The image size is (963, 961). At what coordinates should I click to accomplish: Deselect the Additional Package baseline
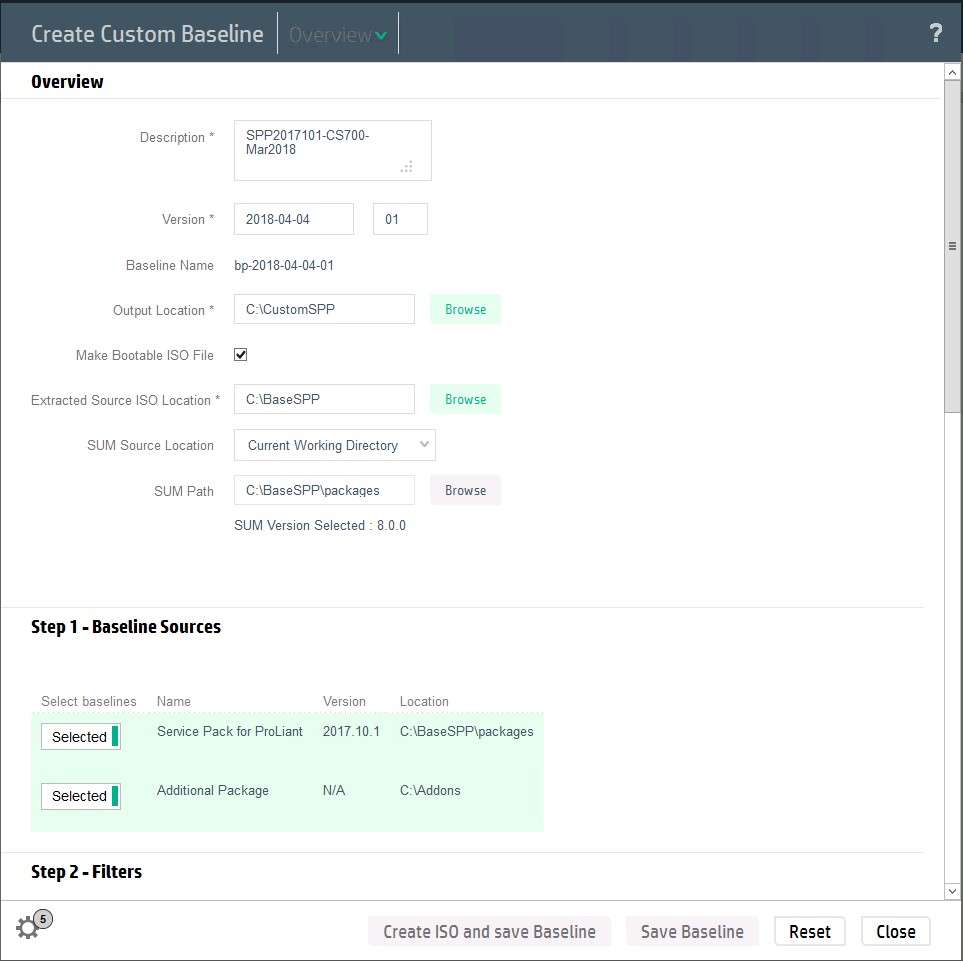80,796
